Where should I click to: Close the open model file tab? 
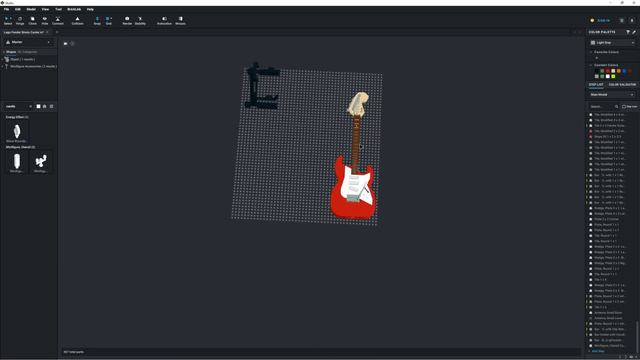click(x=47, y=32)
